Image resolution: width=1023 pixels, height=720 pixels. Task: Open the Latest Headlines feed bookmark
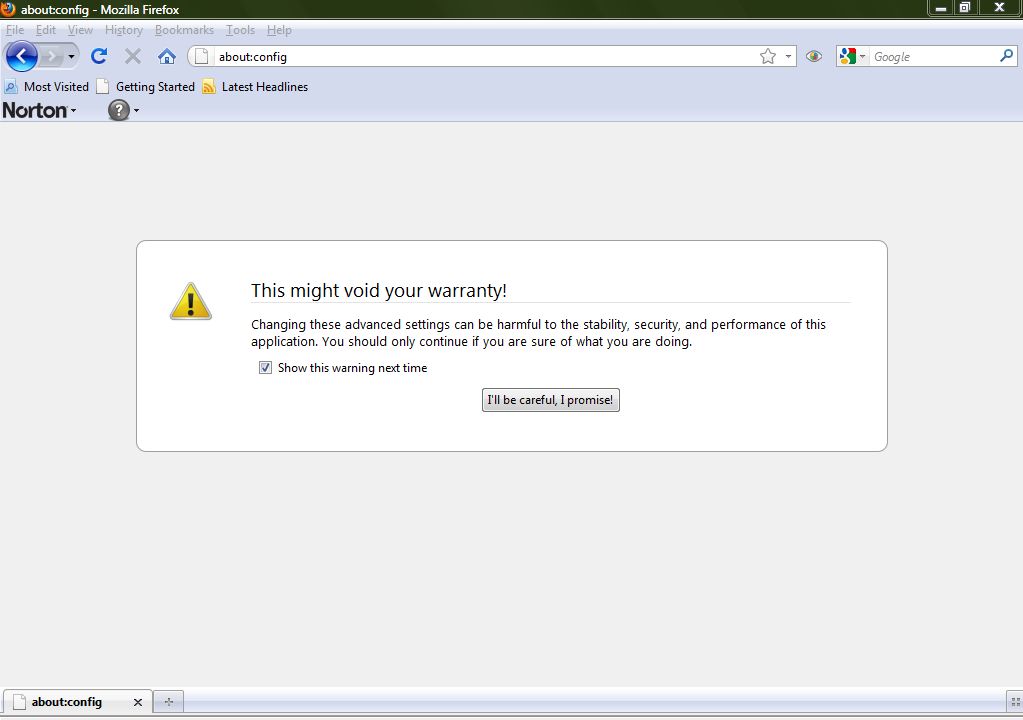coord(255,87)
